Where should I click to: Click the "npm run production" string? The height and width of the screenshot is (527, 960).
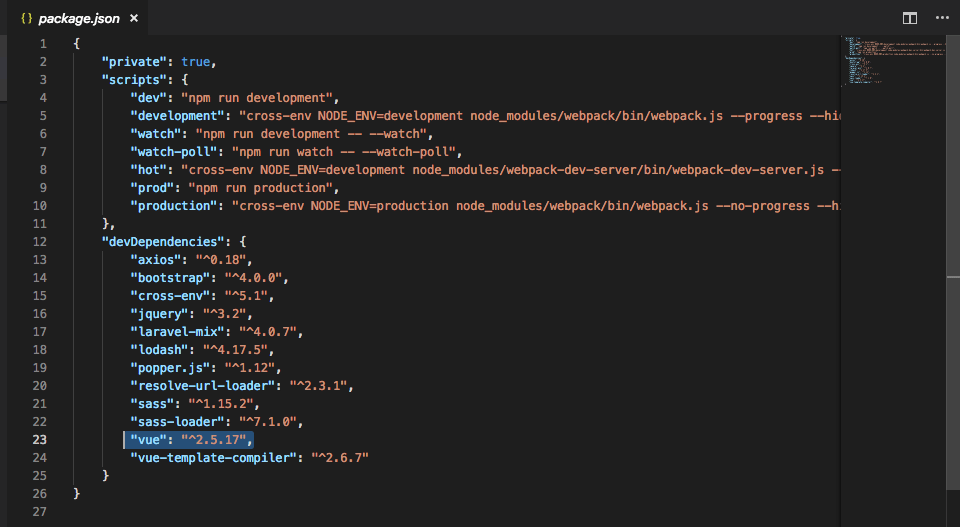click(x=261, y=188)
